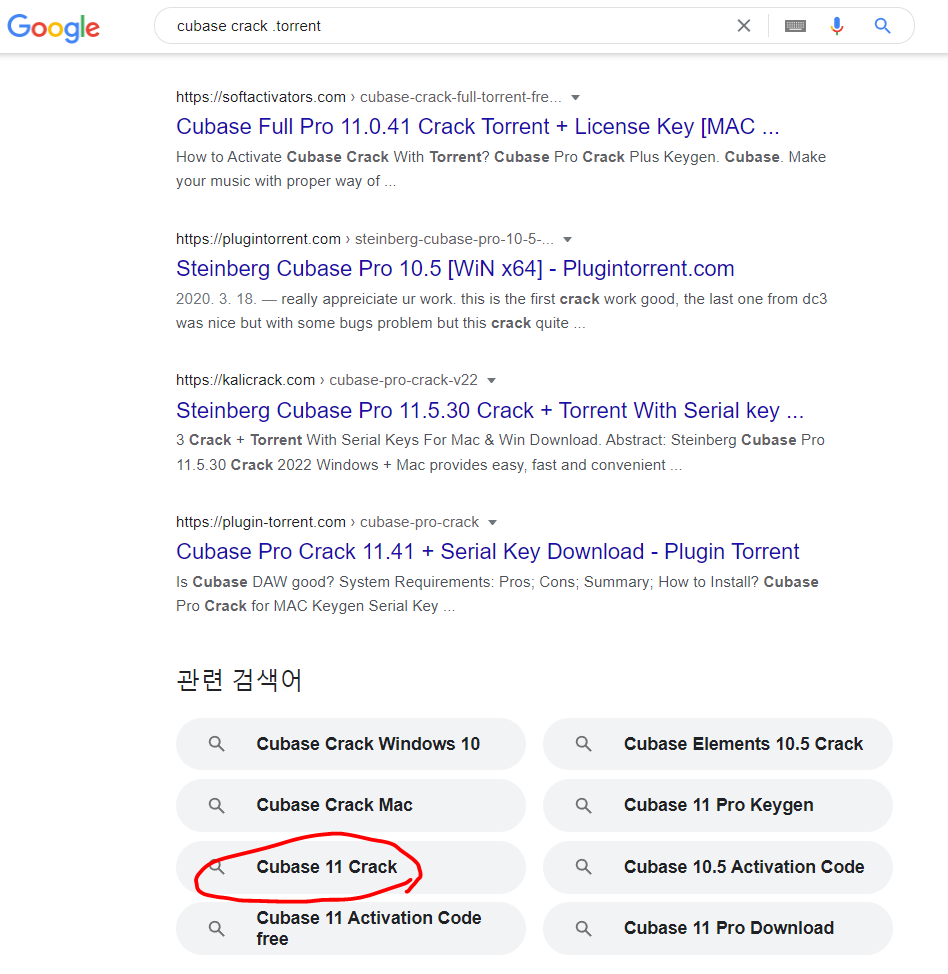
Task: Clear the search box with X icon
Action: click(744, 25)
